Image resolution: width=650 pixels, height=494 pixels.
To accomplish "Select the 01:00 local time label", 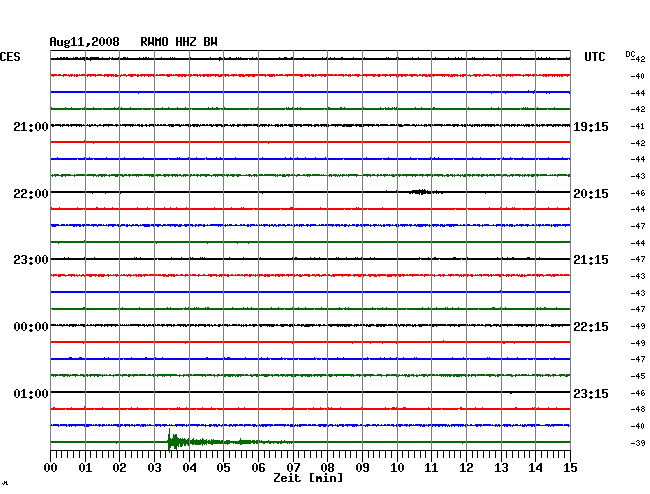I will [x=31, y=393].
